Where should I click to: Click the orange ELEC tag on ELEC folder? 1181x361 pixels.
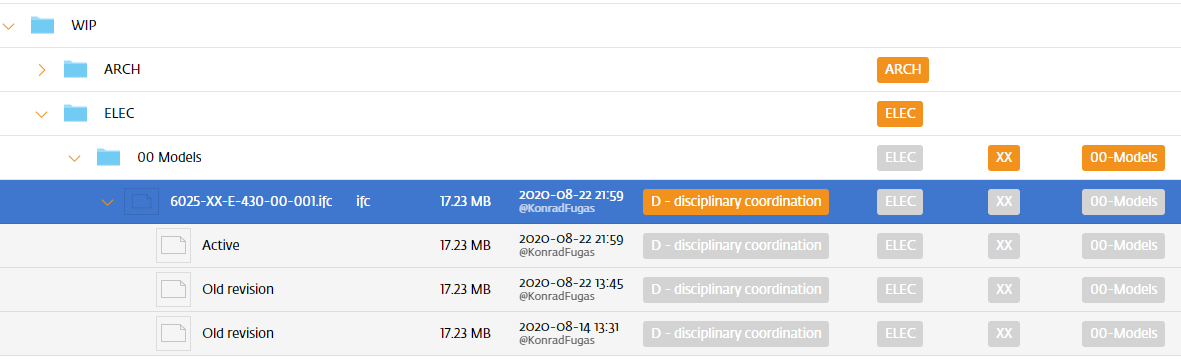click(899, 114)
